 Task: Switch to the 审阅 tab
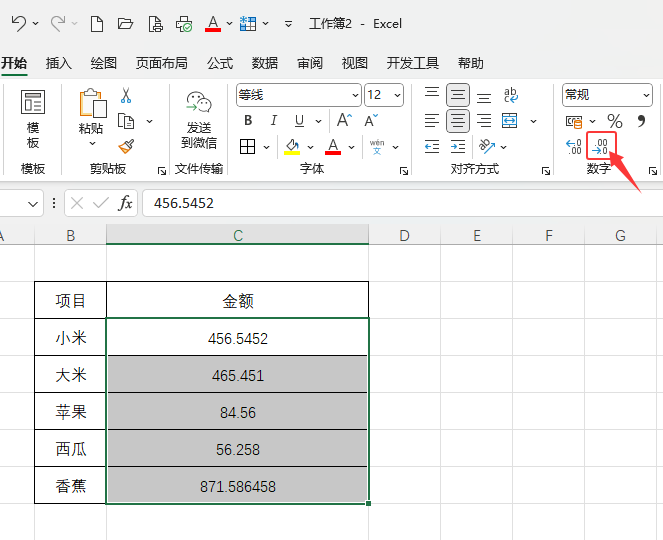pyautogui.click(x=310, y=63)
